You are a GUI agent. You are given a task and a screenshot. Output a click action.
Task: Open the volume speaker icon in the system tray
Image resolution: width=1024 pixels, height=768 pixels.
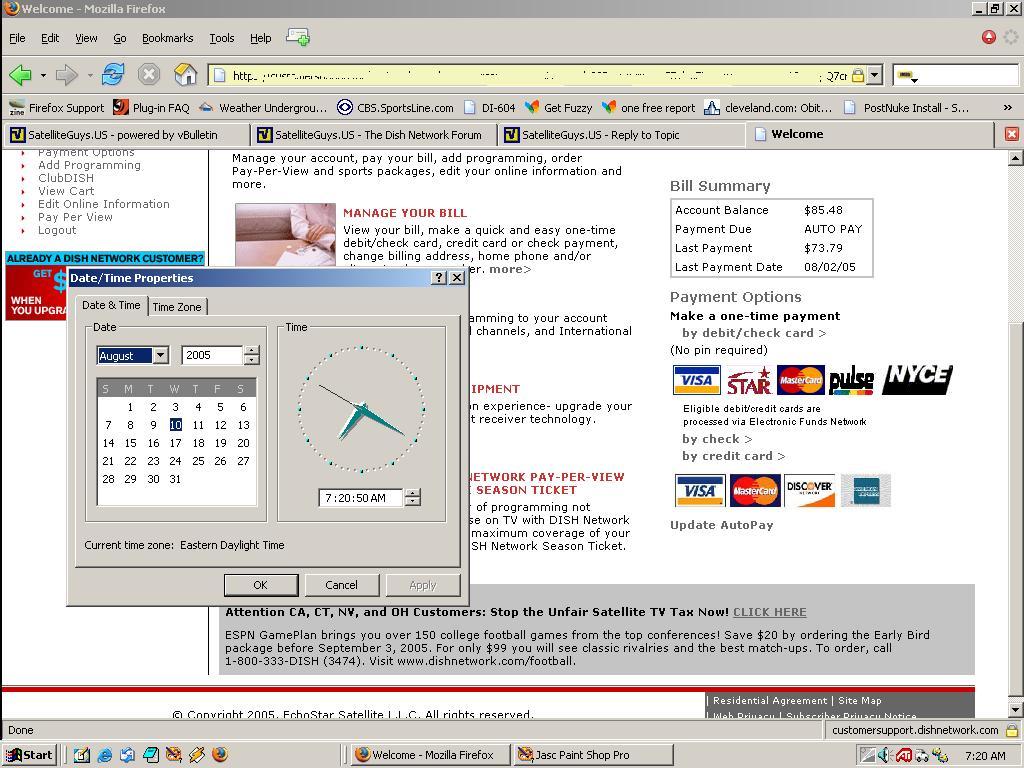pyautogui.click(x=885, y=755)
